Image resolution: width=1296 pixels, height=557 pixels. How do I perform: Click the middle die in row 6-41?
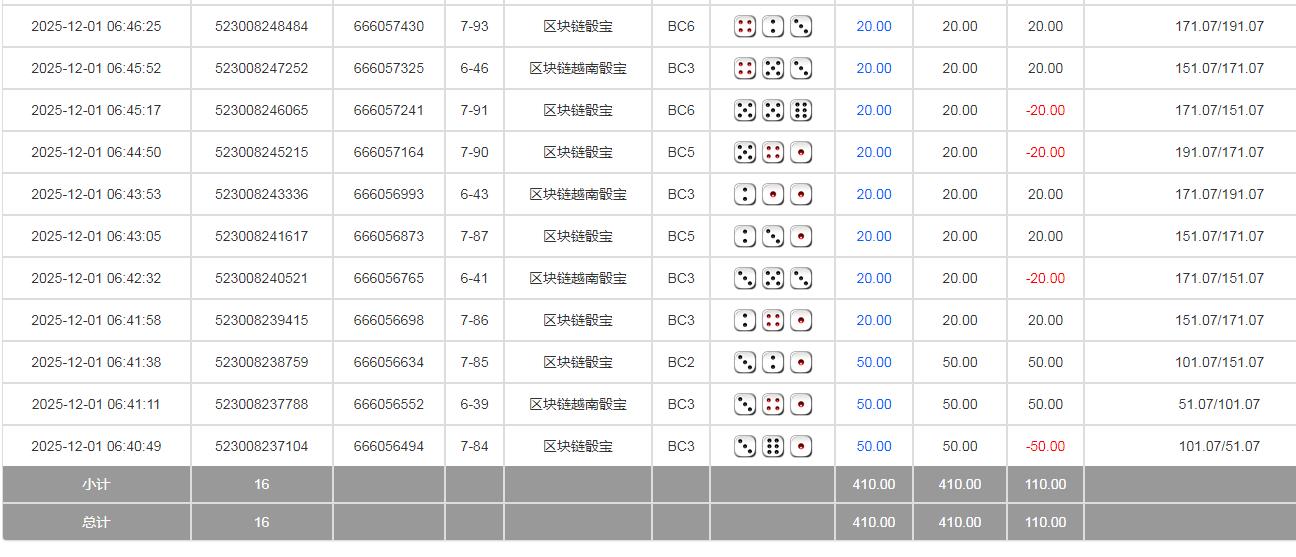click(773, 279)
